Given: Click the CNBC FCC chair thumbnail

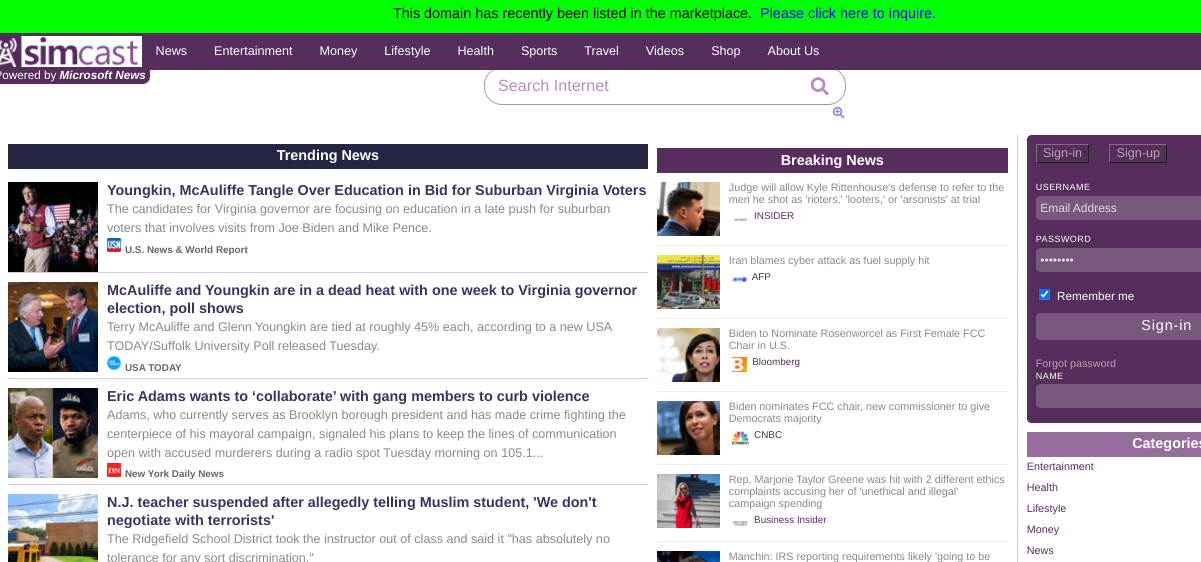Looking at the screenshot, I should [x=688, y=428].
